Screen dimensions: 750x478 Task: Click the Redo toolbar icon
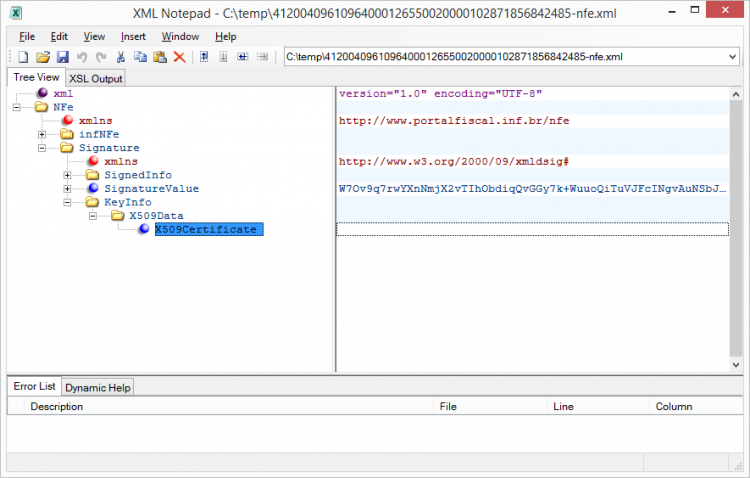[x=101, y=57]
